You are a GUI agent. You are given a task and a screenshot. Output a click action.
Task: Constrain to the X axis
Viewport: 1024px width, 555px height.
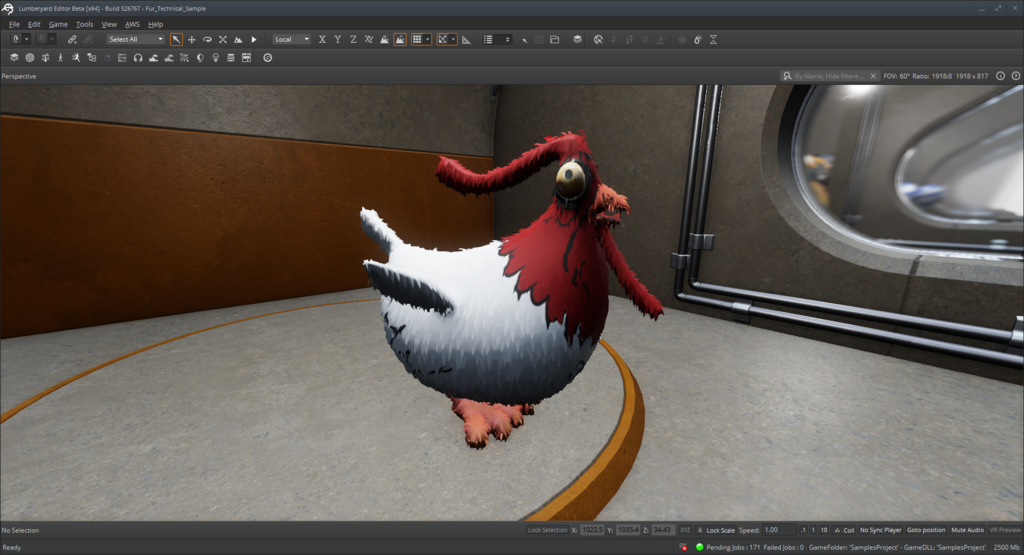click(x=322, y=39)
